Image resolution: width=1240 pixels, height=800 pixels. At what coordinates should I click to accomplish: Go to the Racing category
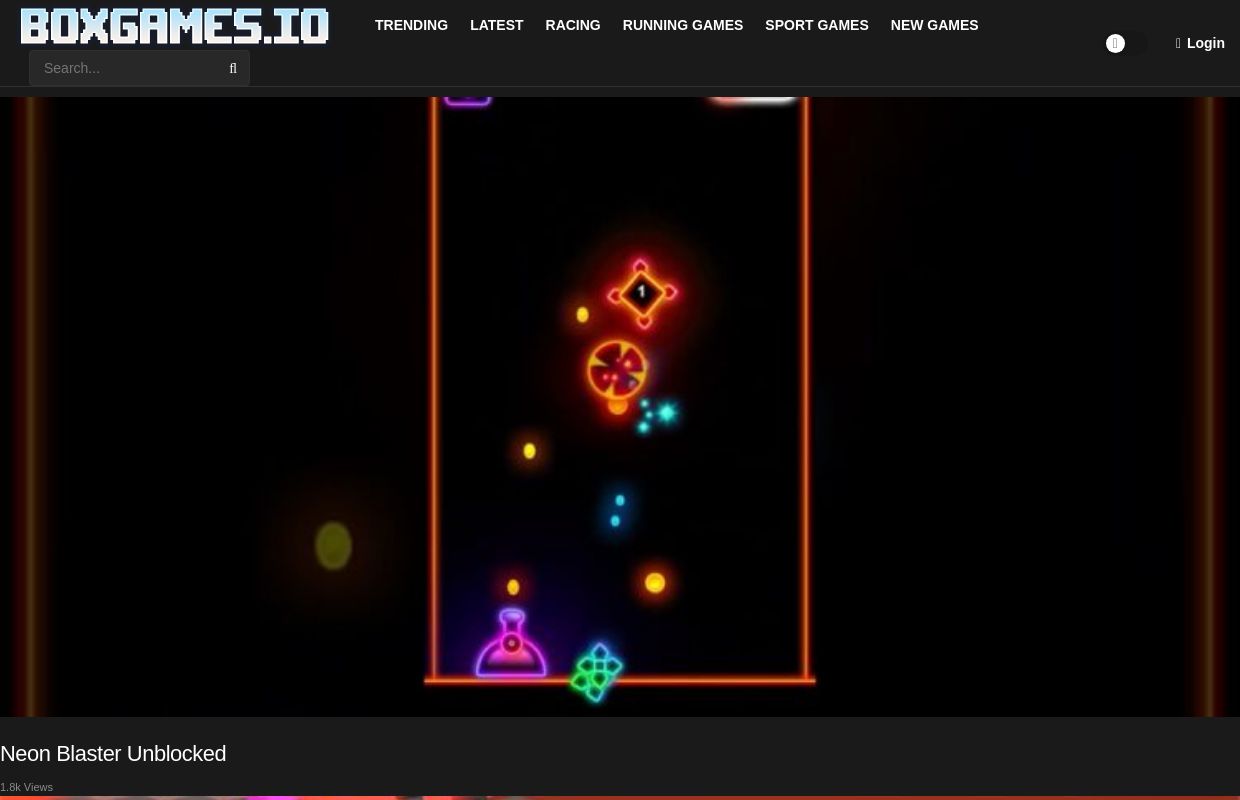(x=573, y=25)
